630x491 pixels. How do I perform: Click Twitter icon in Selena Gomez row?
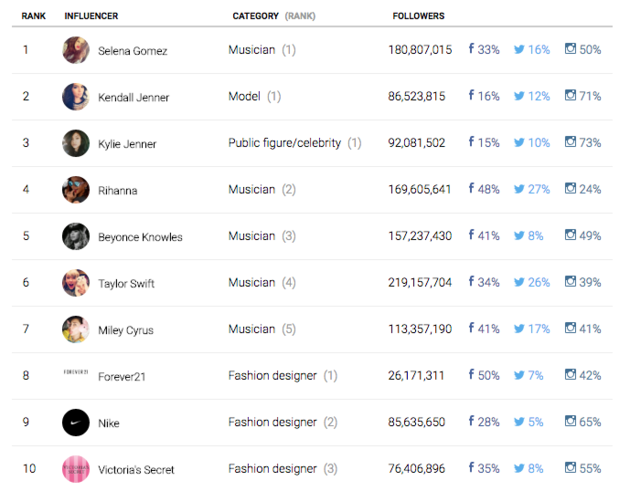point(519,49)
